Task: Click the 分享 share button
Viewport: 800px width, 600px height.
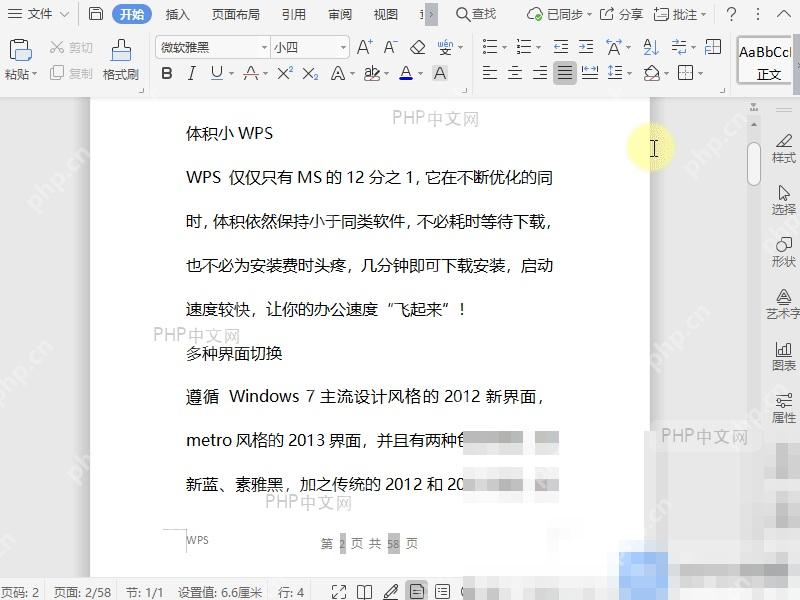Action: [x=621, y=14]
